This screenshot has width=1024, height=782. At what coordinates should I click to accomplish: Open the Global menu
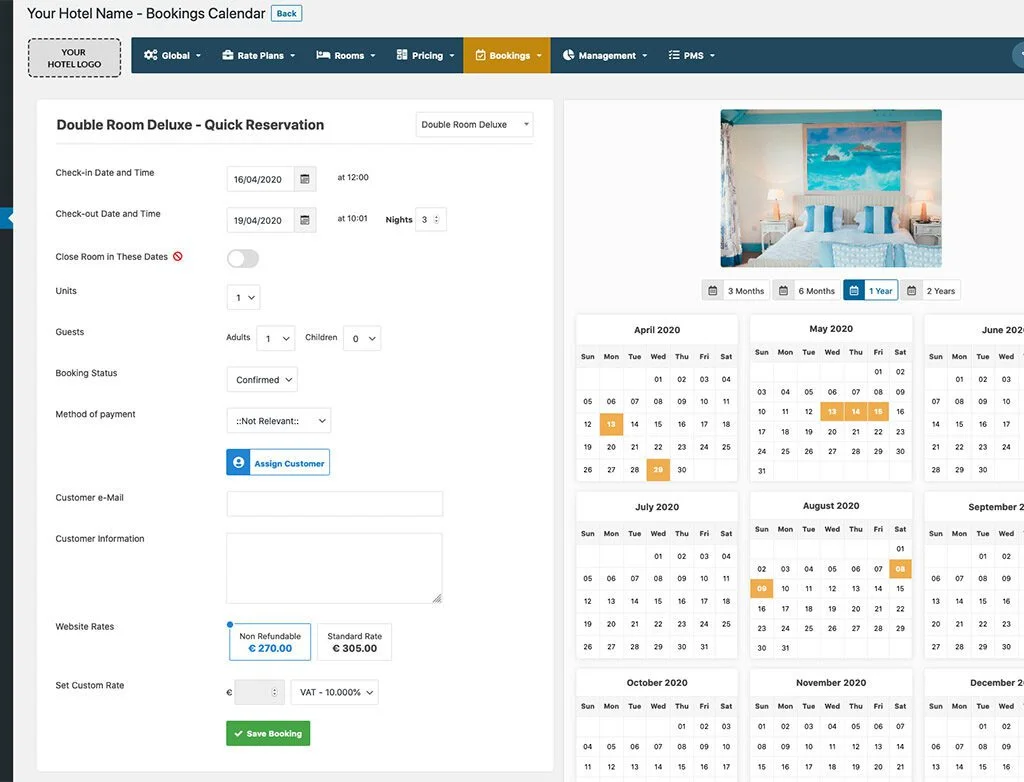click(172, 56)
